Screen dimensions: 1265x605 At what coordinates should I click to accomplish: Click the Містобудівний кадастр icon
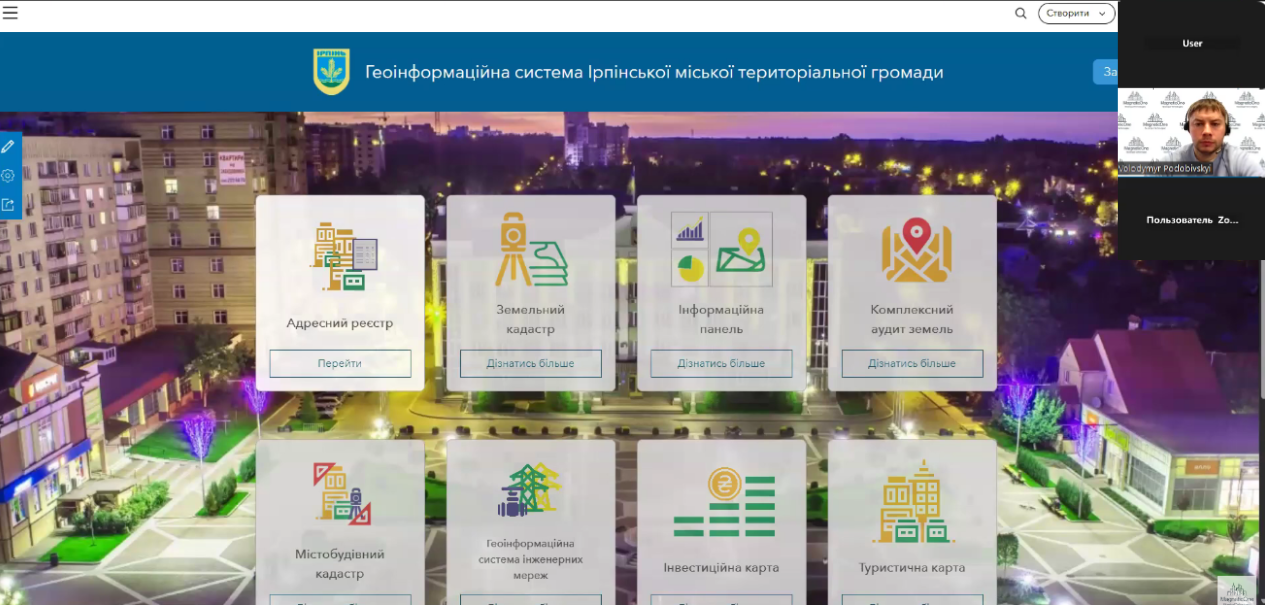pyautogui.click(x=341, y=493)
